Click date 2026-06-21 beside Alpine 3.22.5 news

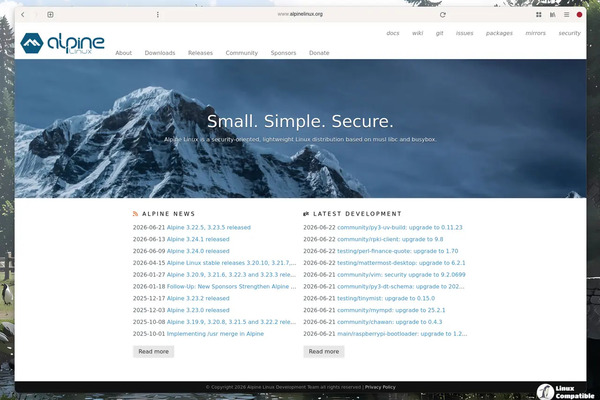click(149, 227)
